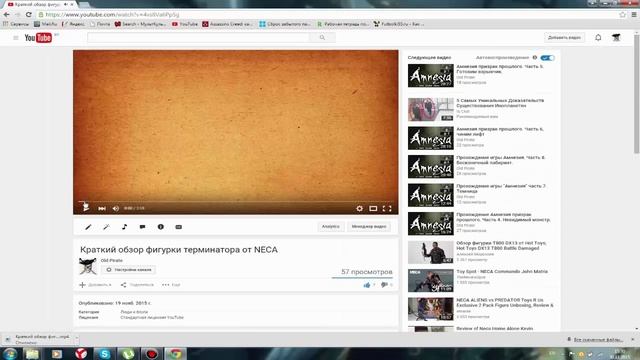640x360 pixels.
Task: Expand the Add to dropdown
Action: pos(95,285)
